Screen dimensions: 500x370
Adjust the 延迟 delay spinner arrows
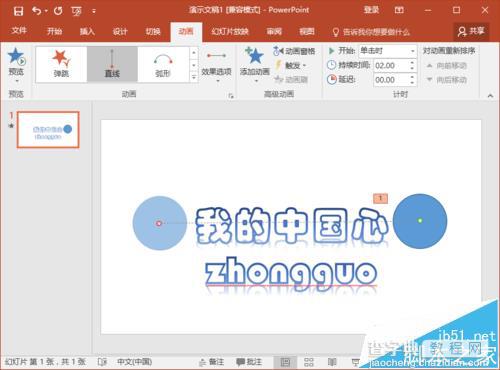pyautogui.click(x=412, y=80)
